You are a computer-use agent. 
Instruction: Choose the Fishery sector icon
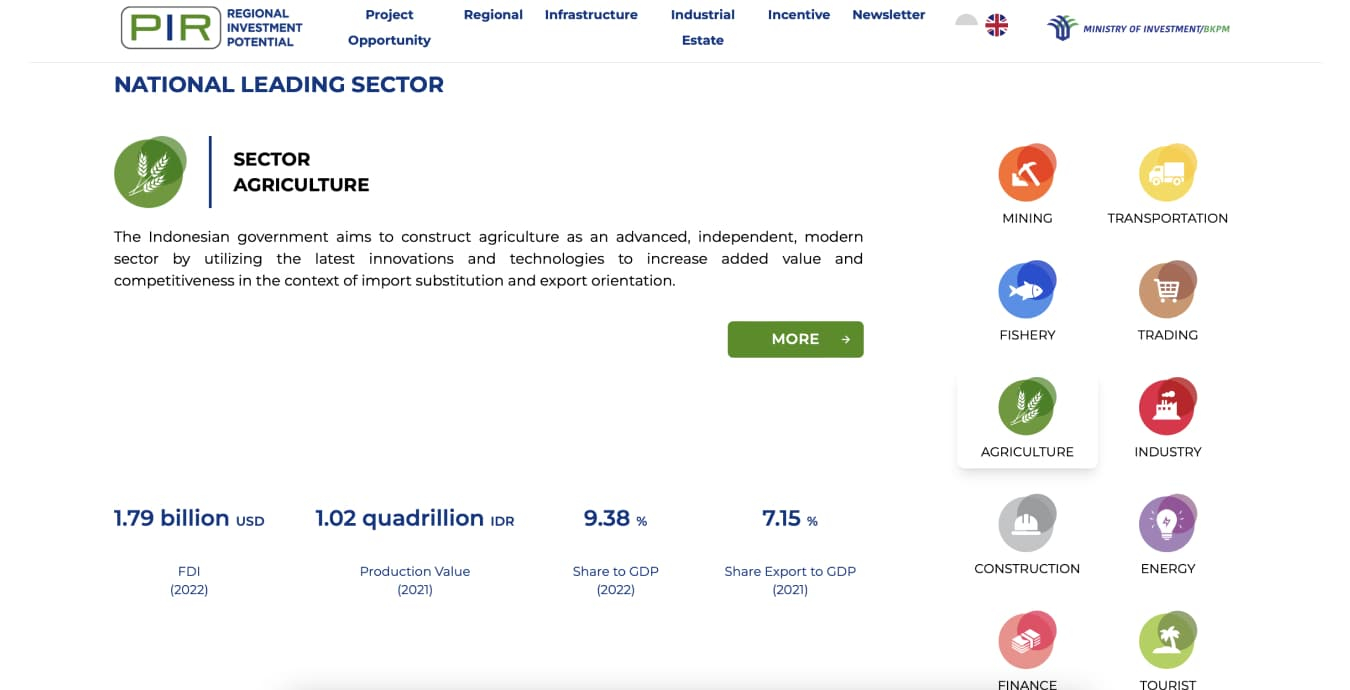coord(1026,291)
